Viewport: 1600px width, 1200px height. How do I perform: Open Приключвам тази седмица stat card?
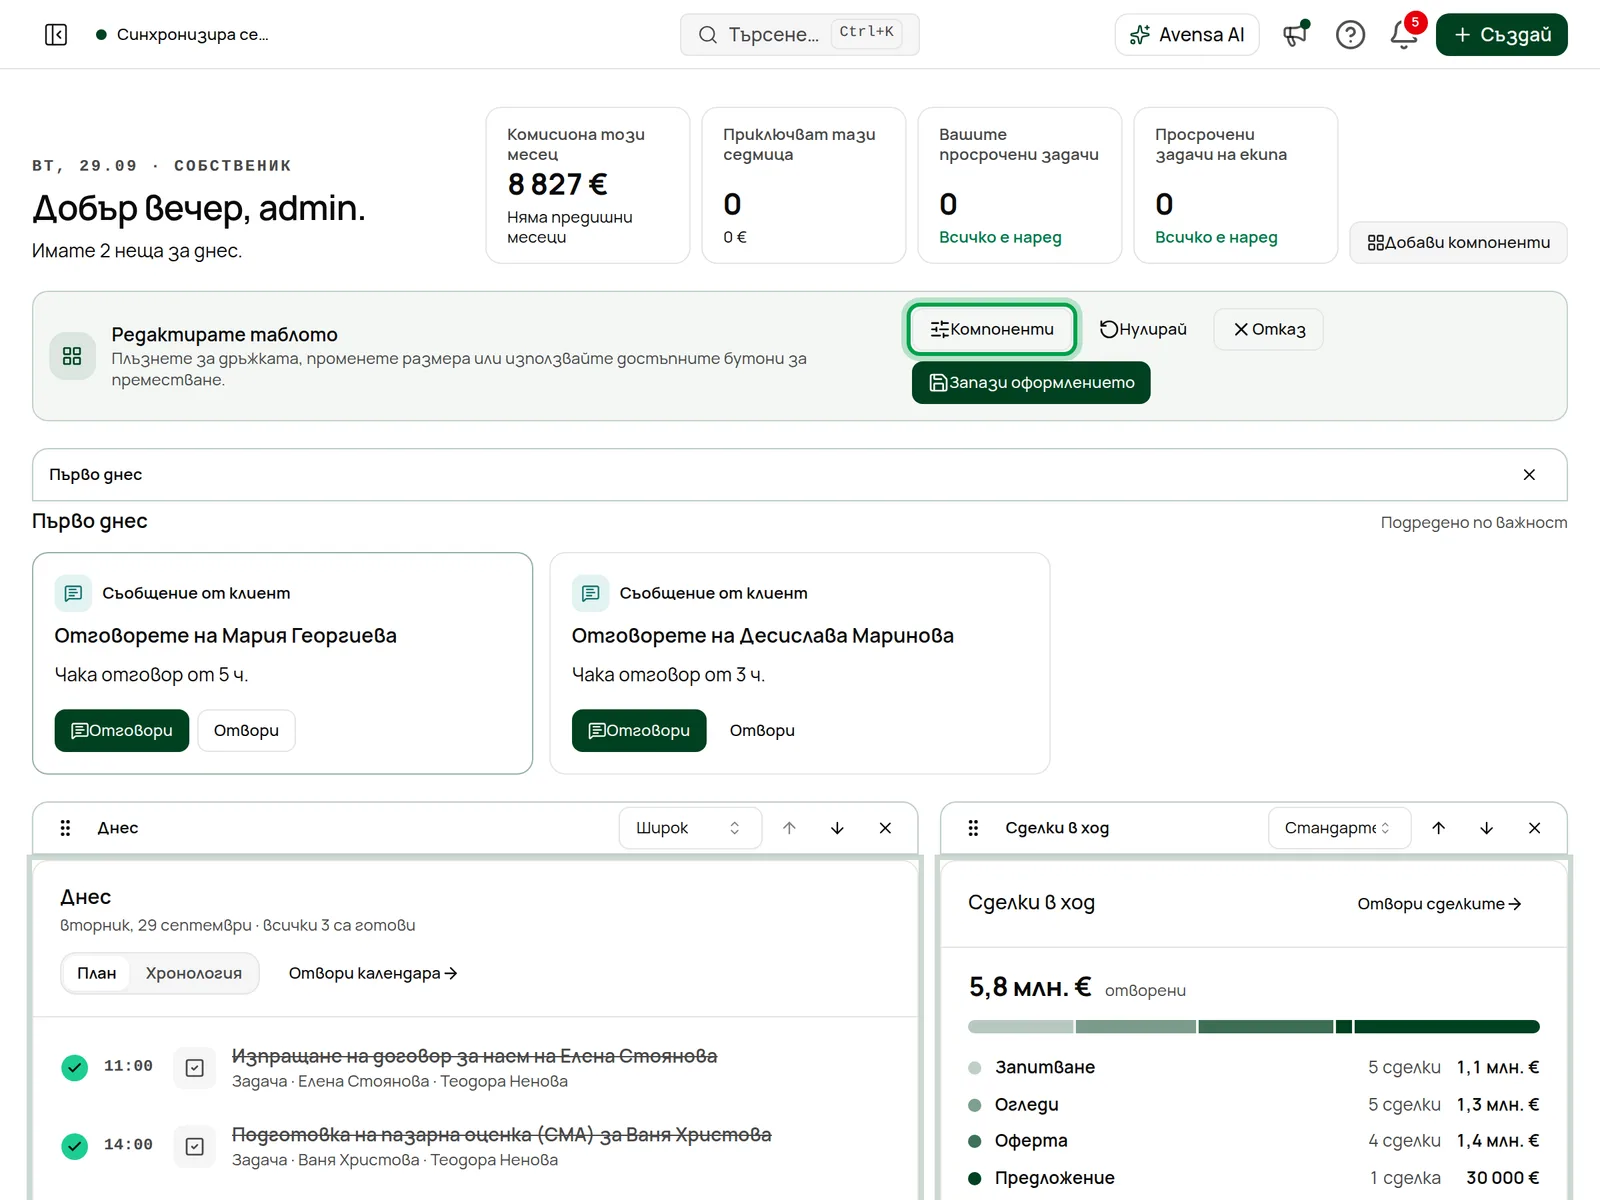click(804, 186)
